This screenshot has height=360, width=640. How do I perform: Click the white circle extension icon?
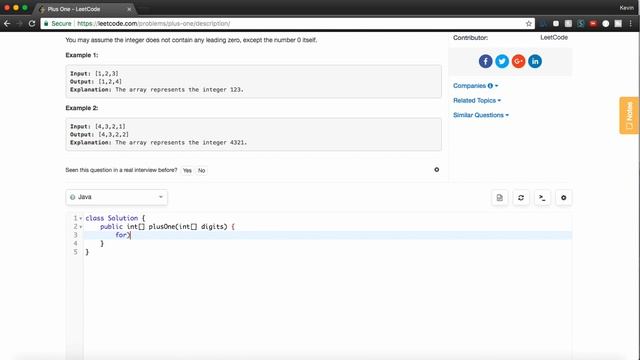606,24
